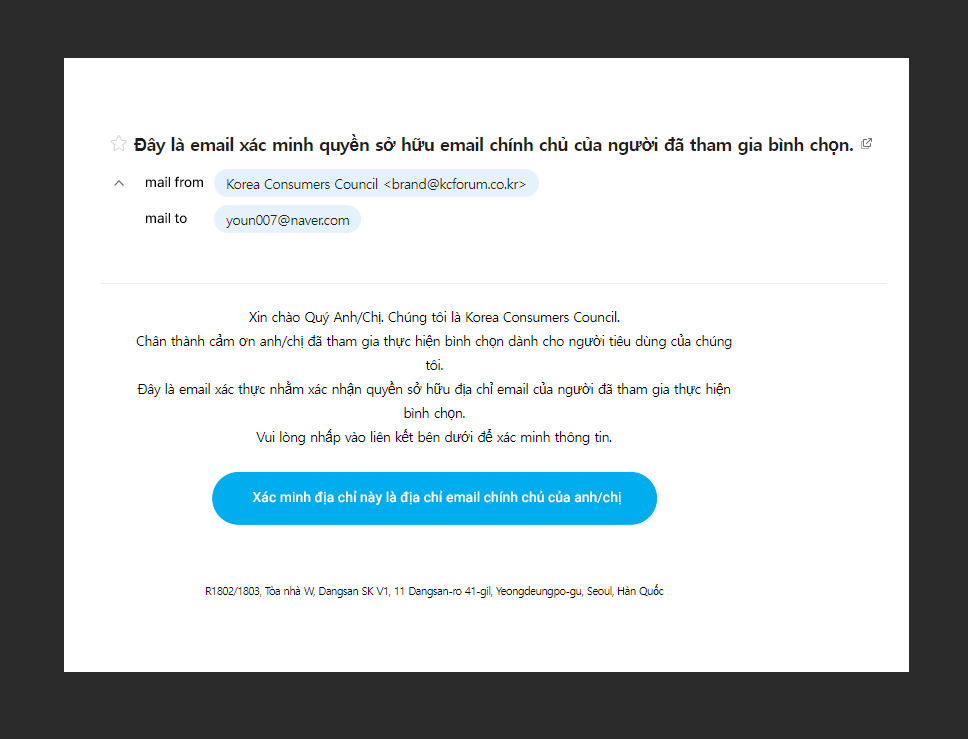This screenshot has width=968, height=739.
Task: Click the footer address 'R1802/1803, Tòa nhà W'
Action: pyautogui.click(x=434, y=591)
